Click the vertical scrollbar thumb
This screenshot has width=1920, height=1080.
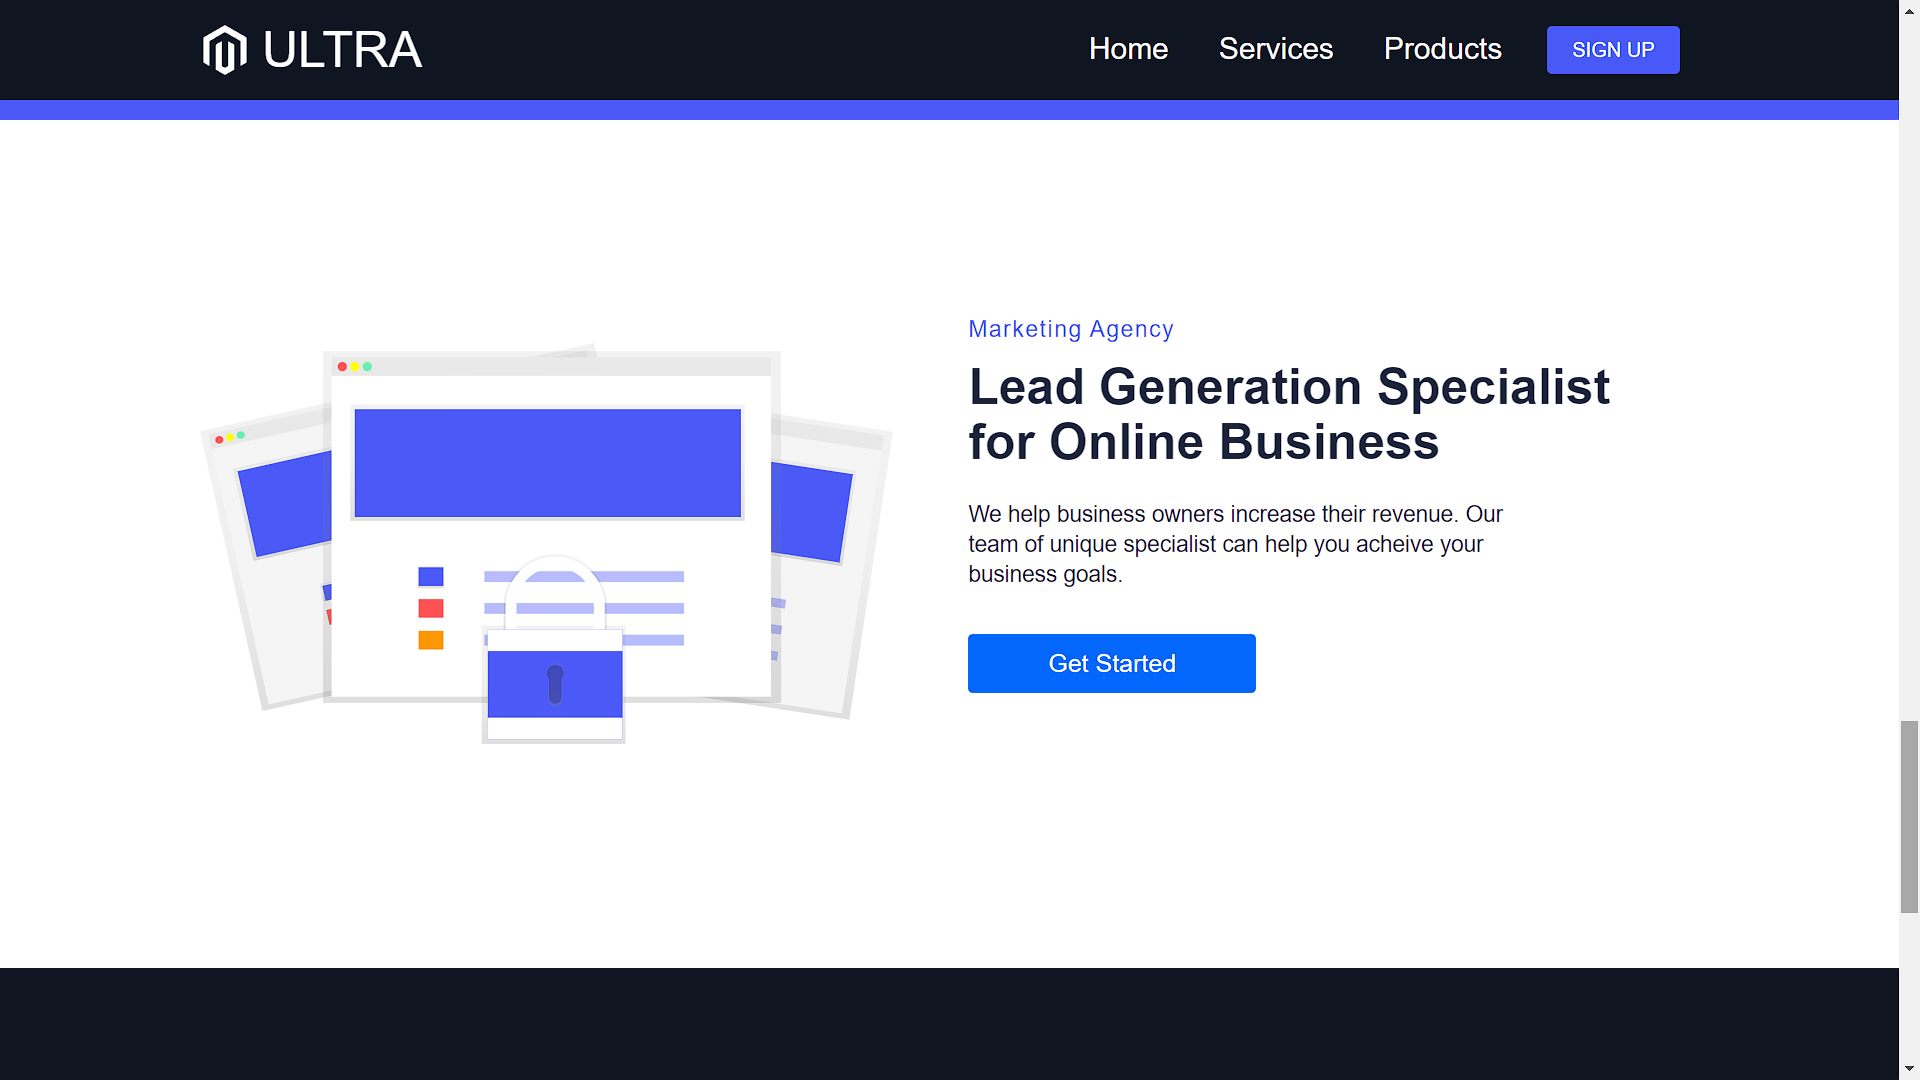click(x=1909, y=816)
